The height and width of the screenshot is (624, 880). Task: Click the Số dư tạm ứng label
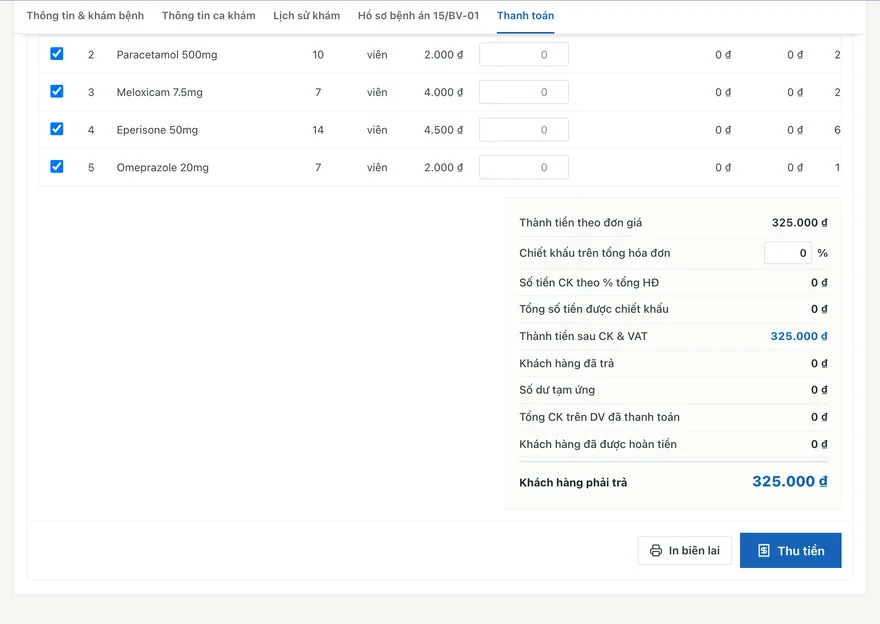557,390
